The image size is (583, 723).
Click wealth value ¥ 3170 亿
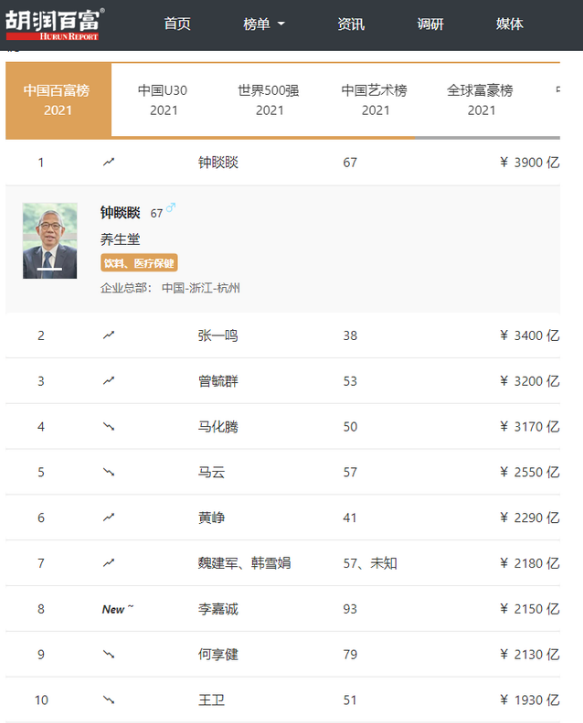(529, 427)
